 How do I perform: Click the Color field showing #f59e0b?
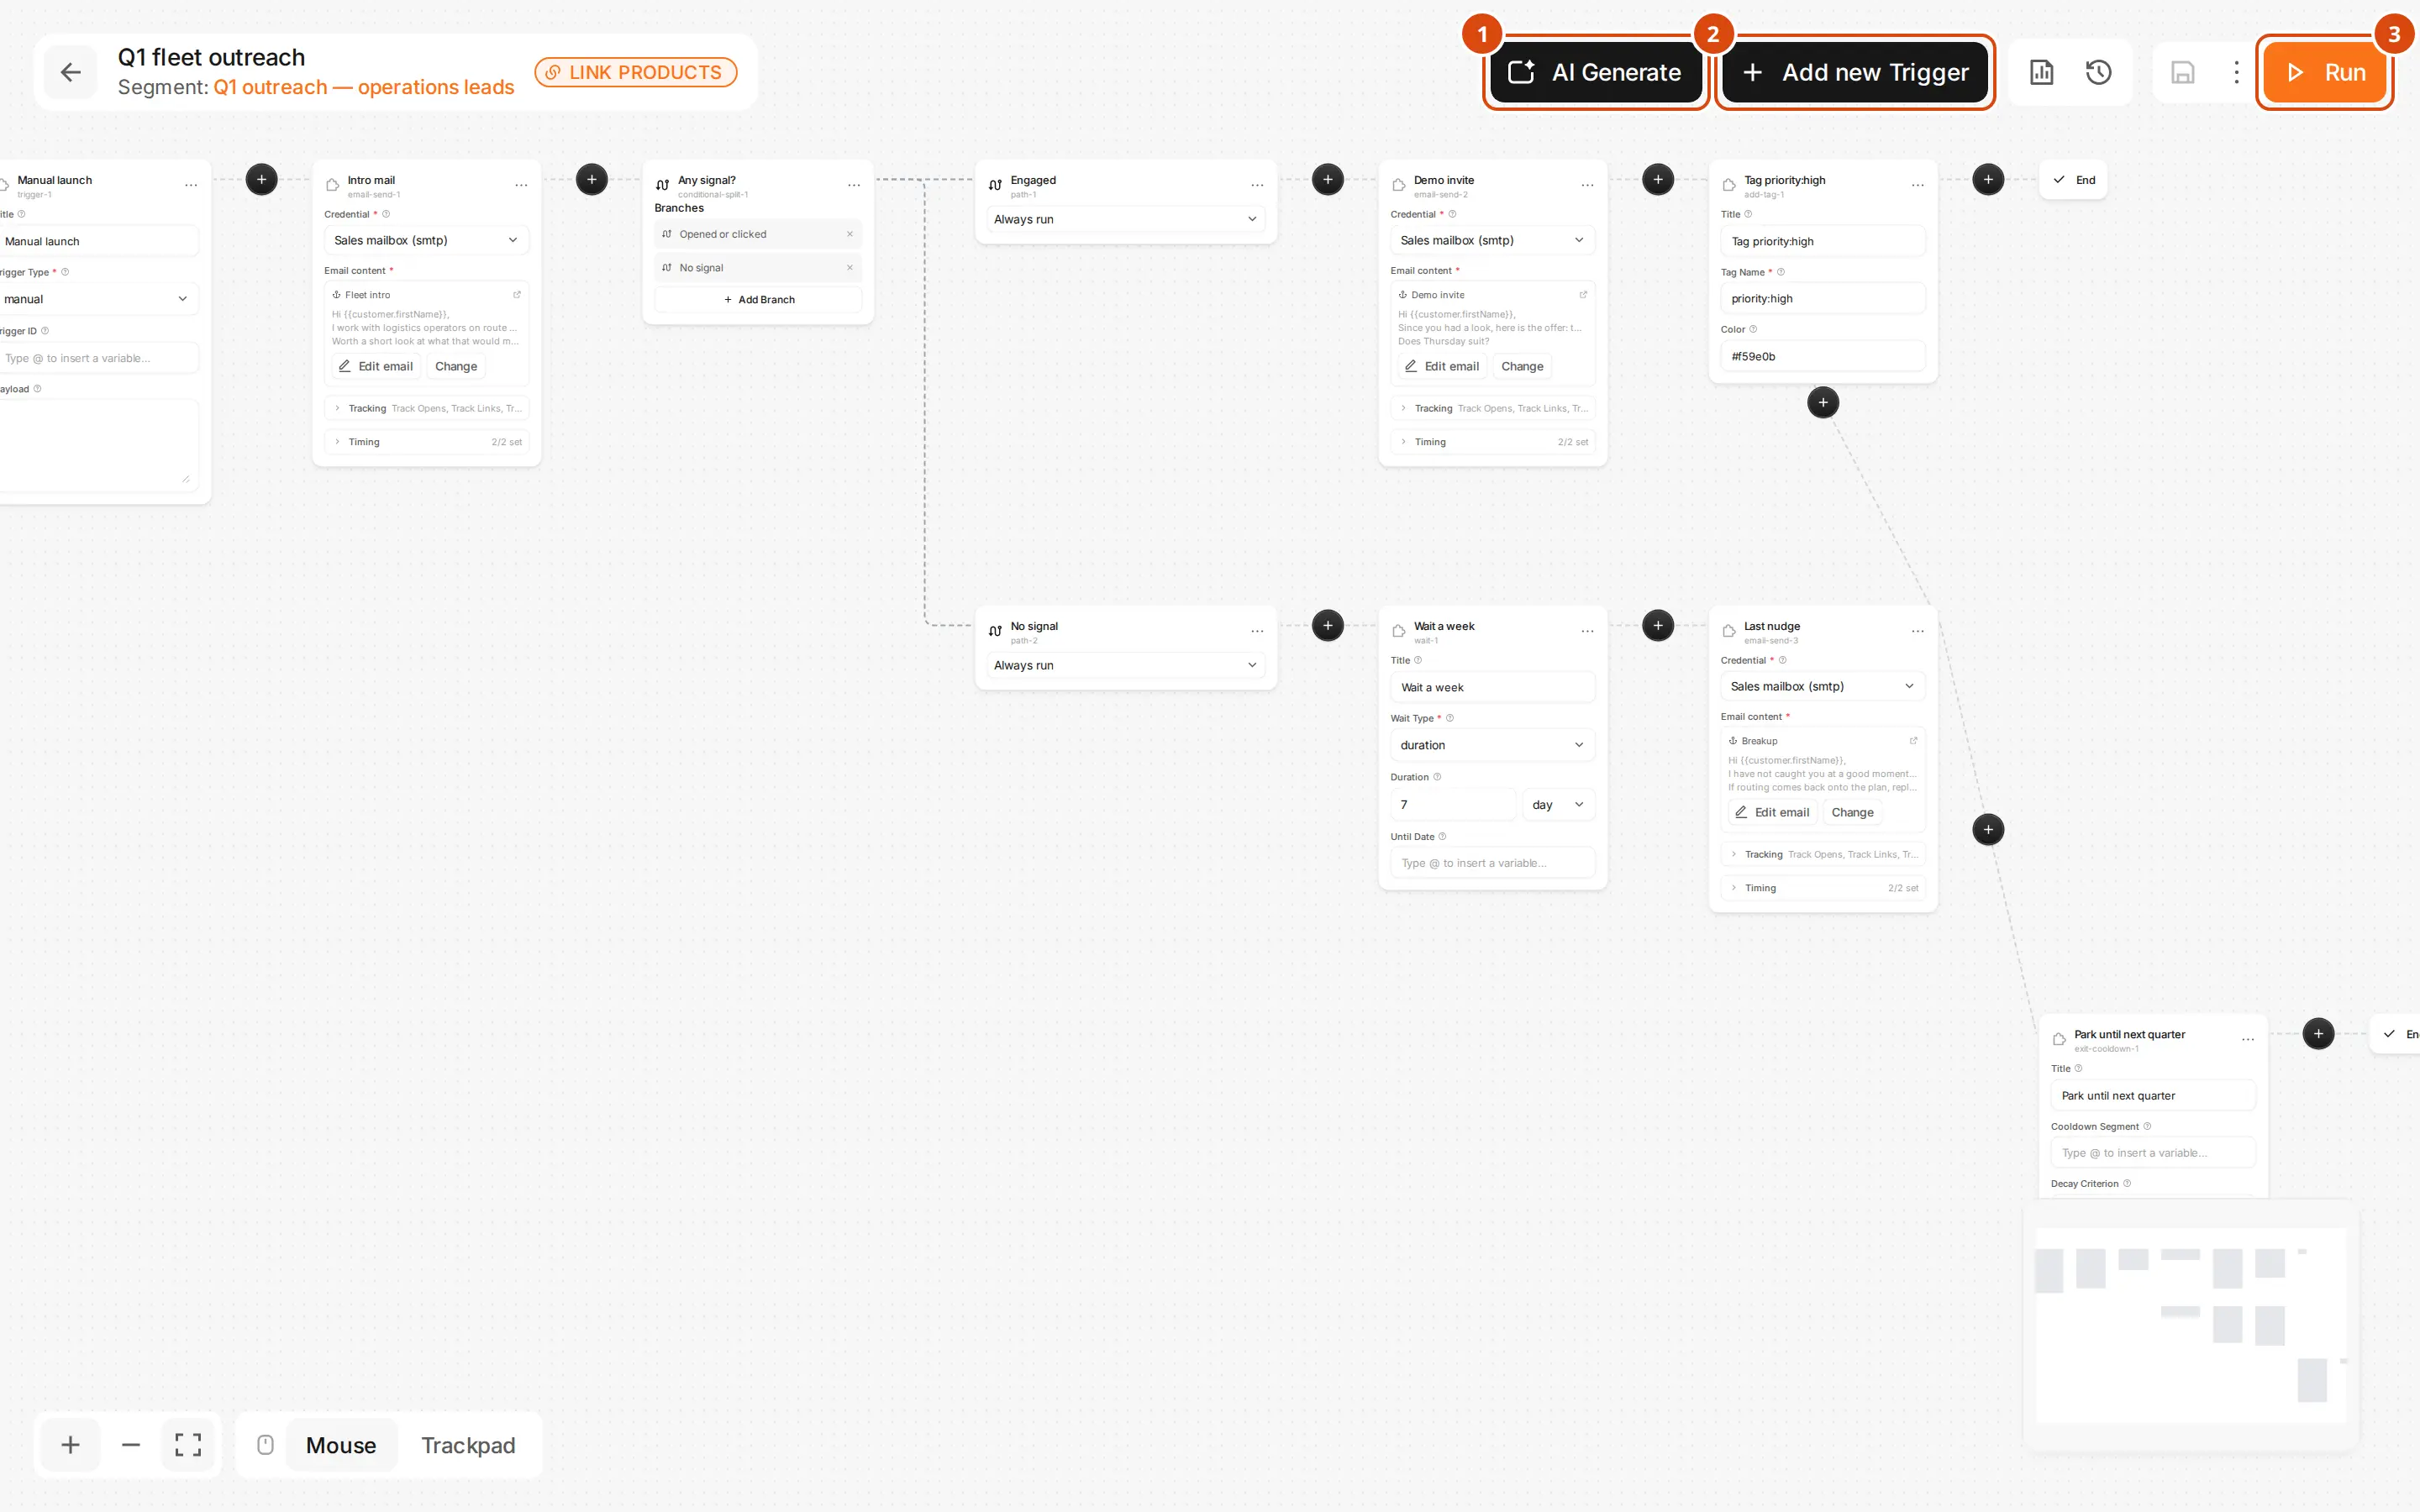1822,356
